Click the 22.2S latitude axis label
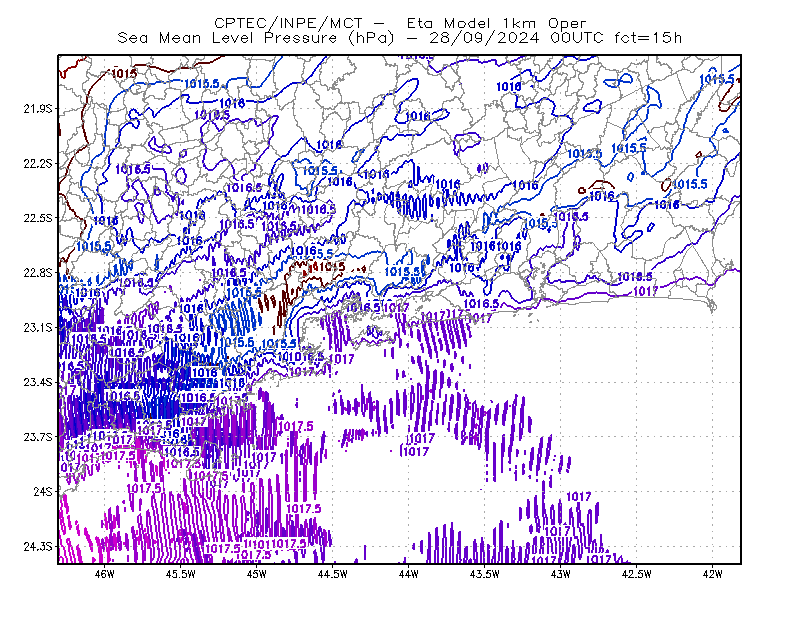800x618 pixels. click(38, 163)
